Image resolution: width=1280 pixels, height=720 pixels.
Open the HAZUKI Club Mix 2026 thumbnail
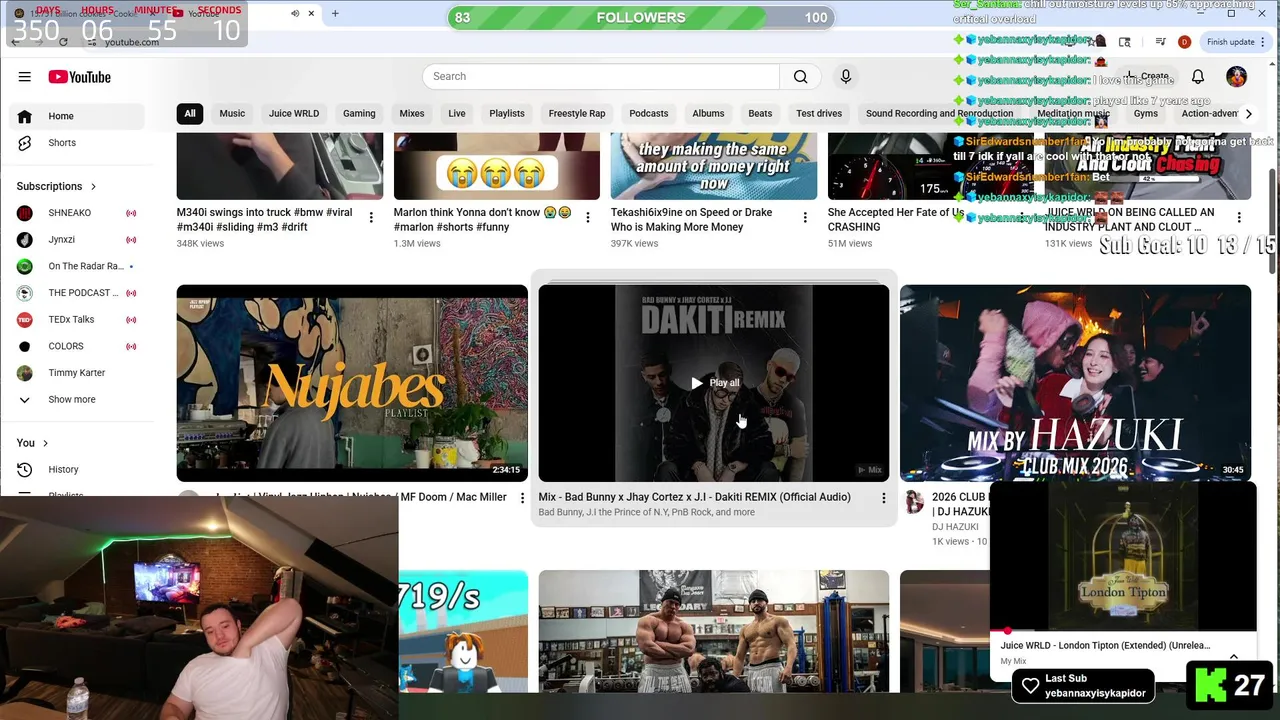pos(1075,383)
